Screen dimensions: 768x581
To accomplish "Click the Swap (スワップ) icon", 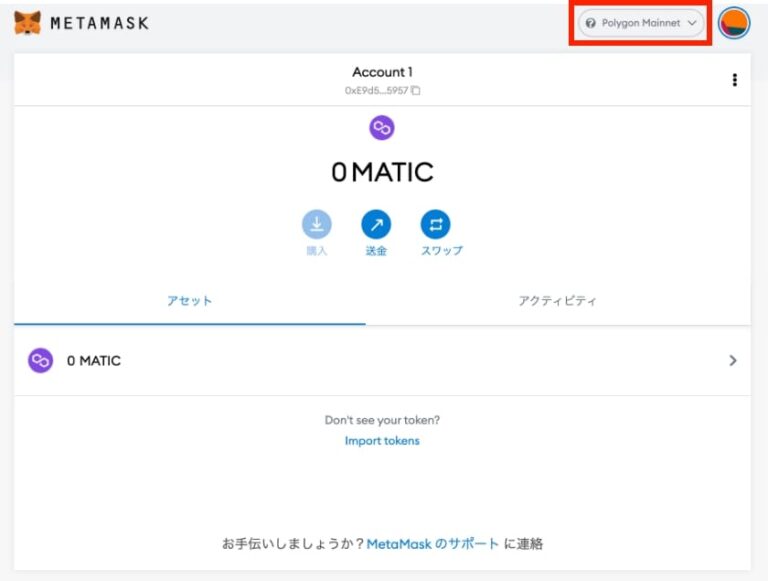I will tap(435, 224).
